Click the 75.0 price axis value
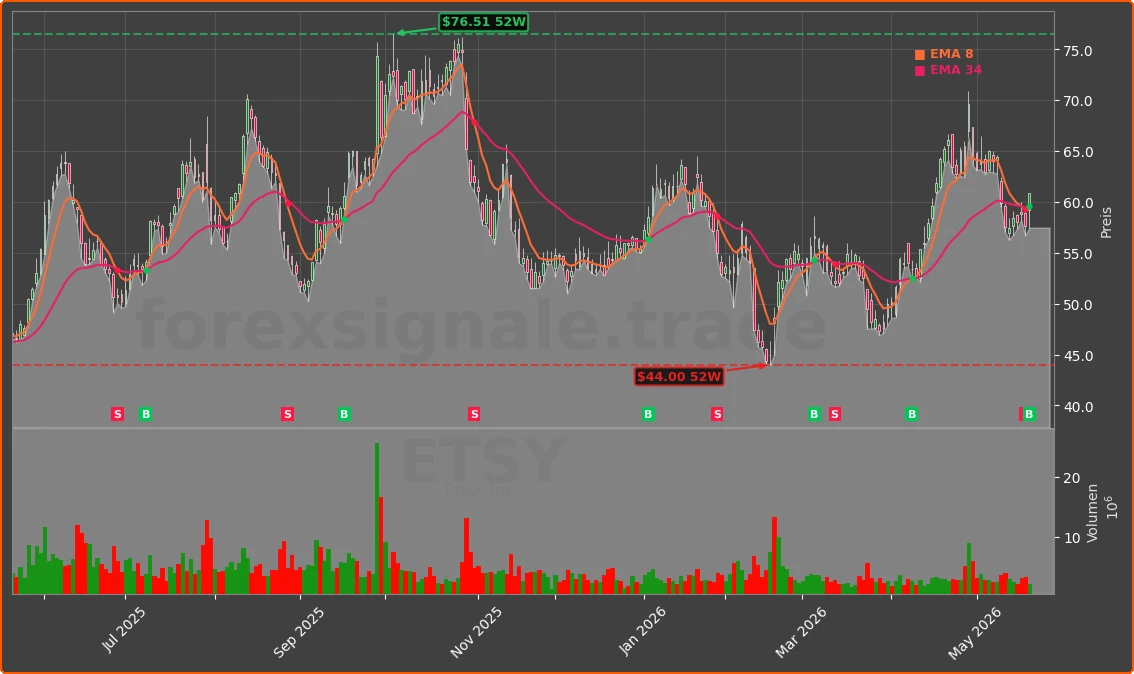 1078,51
